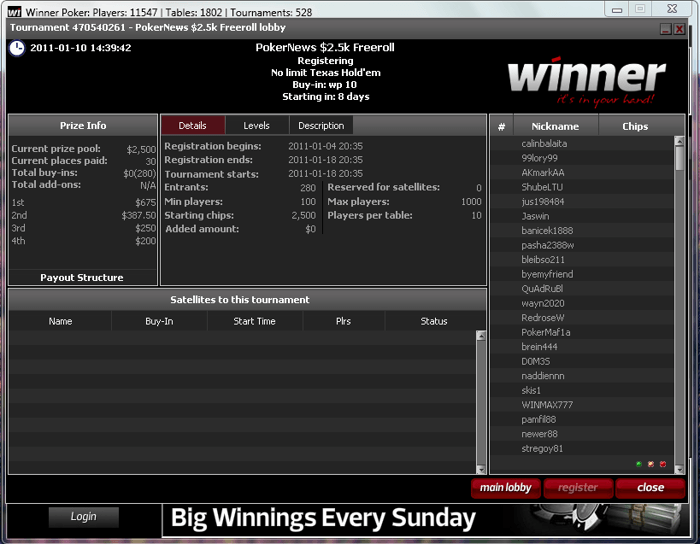Click the 1st place $675 prize row

point(83,203)
